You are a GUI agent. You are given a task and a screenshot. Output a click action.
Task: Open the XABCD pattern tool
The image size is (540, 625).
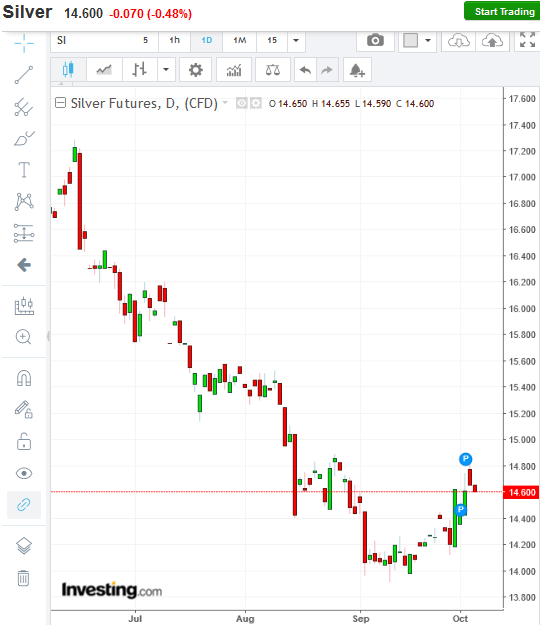click(24, 201)
